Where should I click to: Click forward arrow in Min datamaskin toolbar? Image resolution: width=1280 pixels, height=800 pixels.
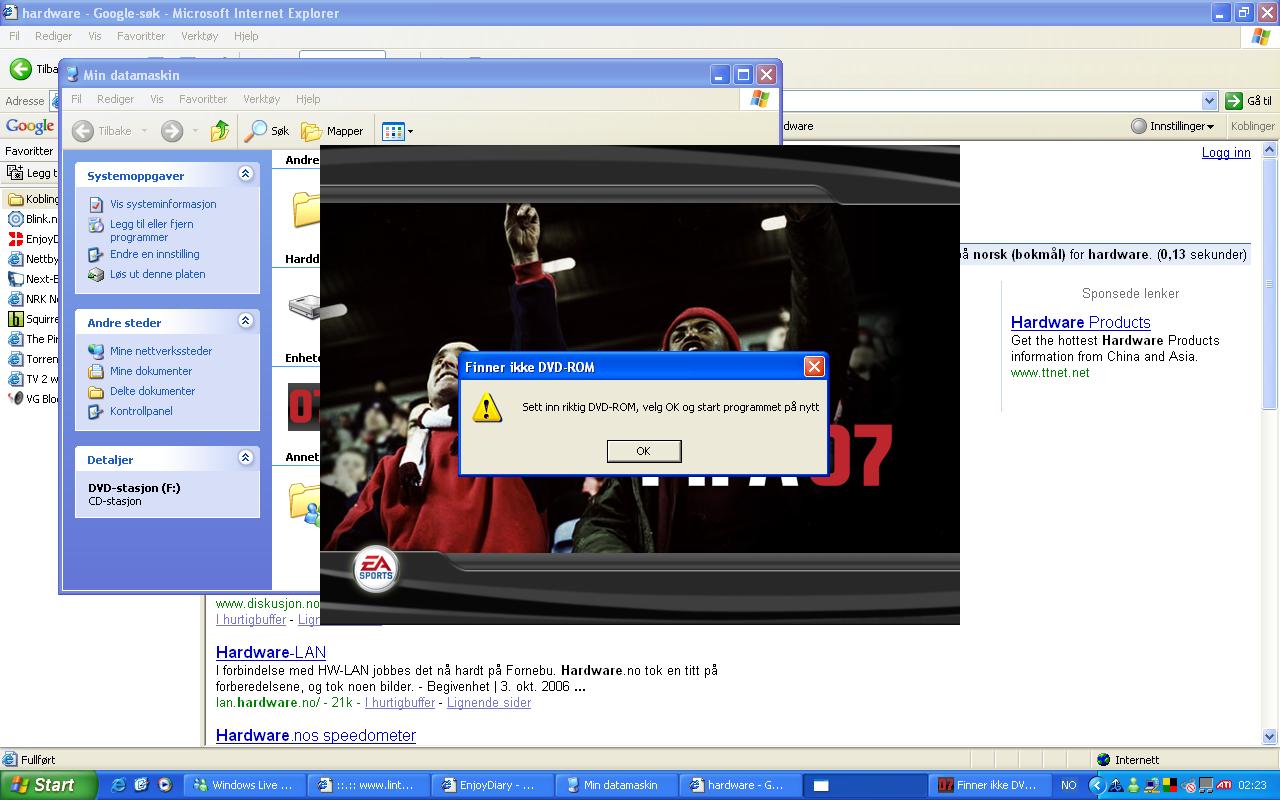pos(172,131)
